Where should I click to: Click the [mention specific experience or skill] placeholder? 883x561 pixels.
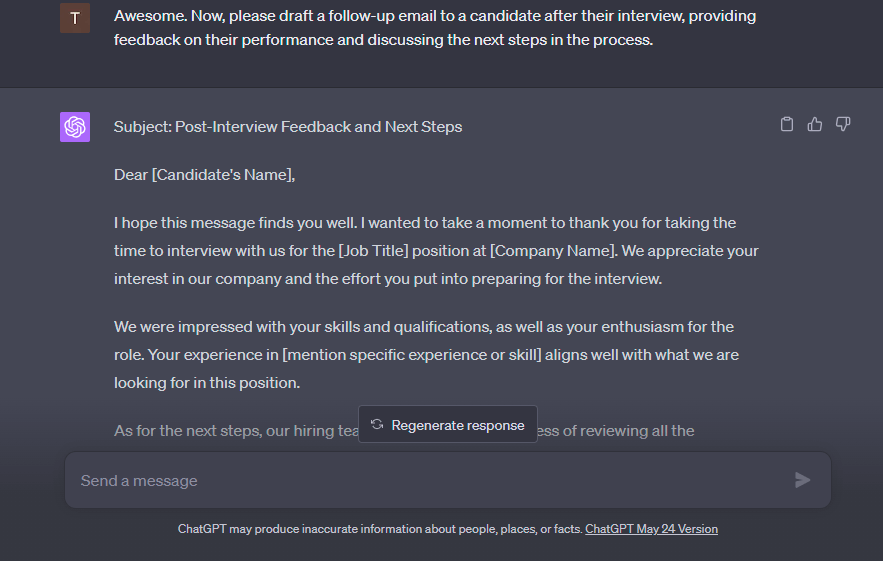pos(412,355)
